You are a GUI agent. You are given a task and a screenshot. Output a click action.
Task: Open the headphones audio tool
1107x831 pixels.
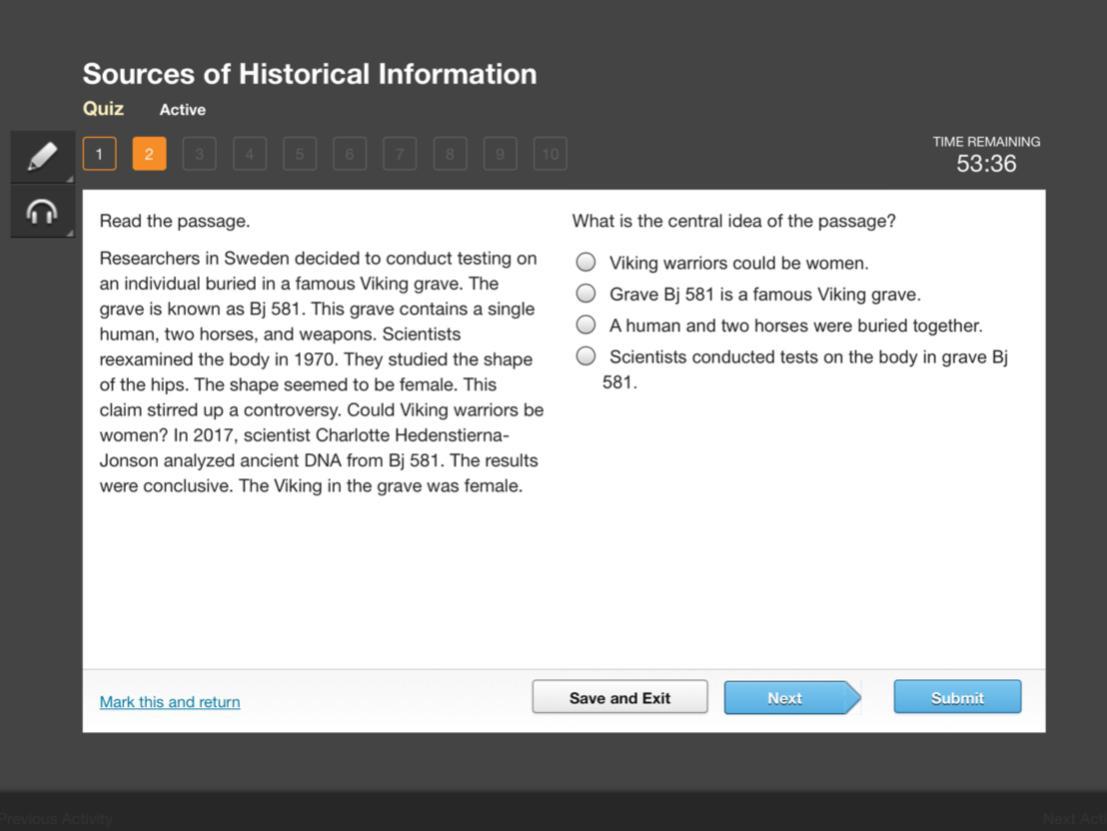42,212
